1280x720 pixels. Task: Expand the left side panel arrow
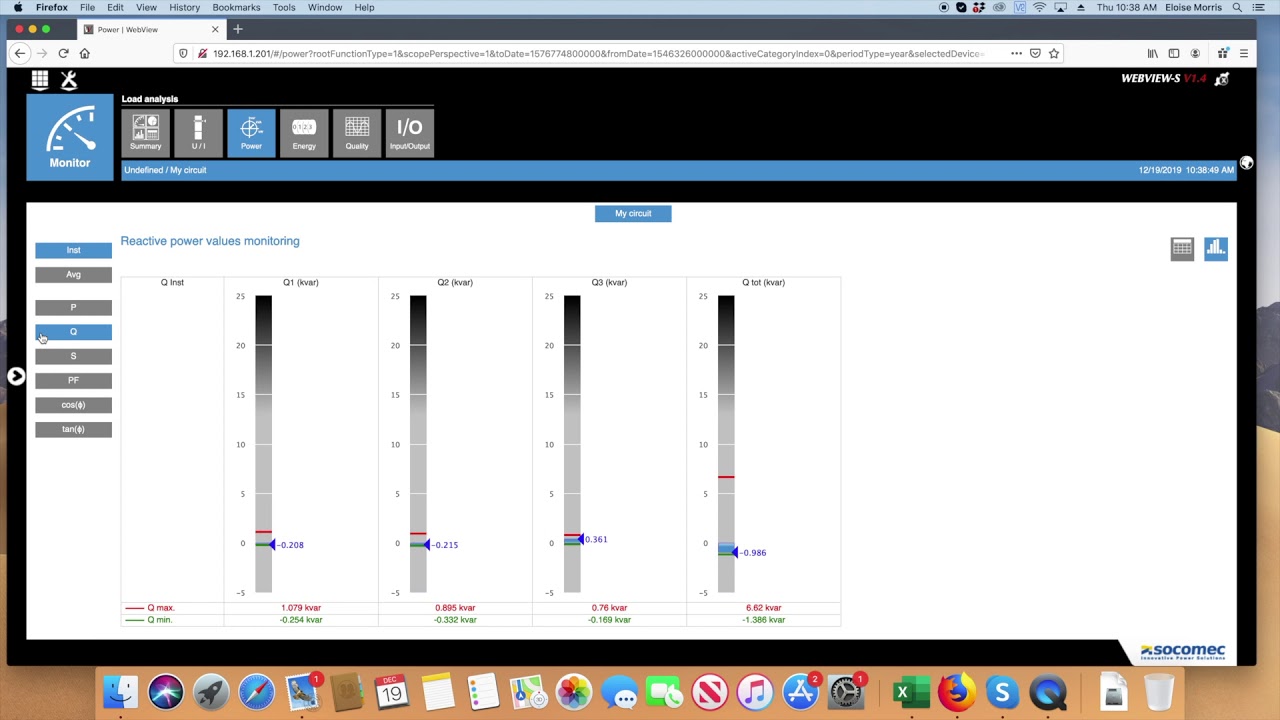coord(16,376)
